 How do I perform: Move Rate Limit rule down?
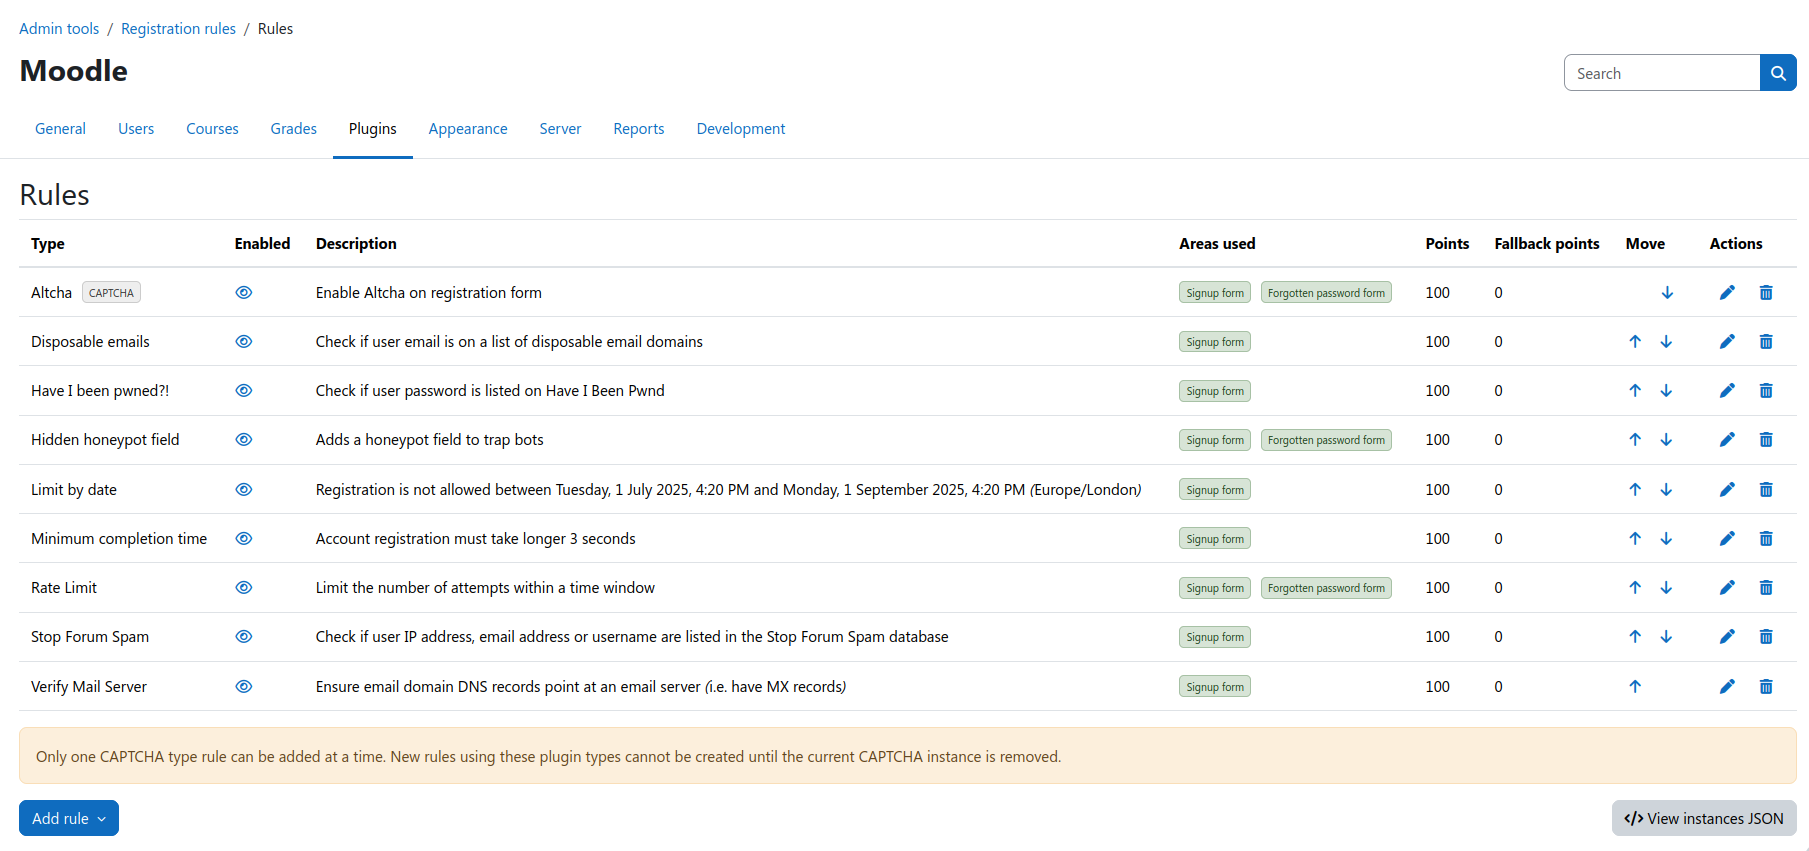coord(1666,588)
